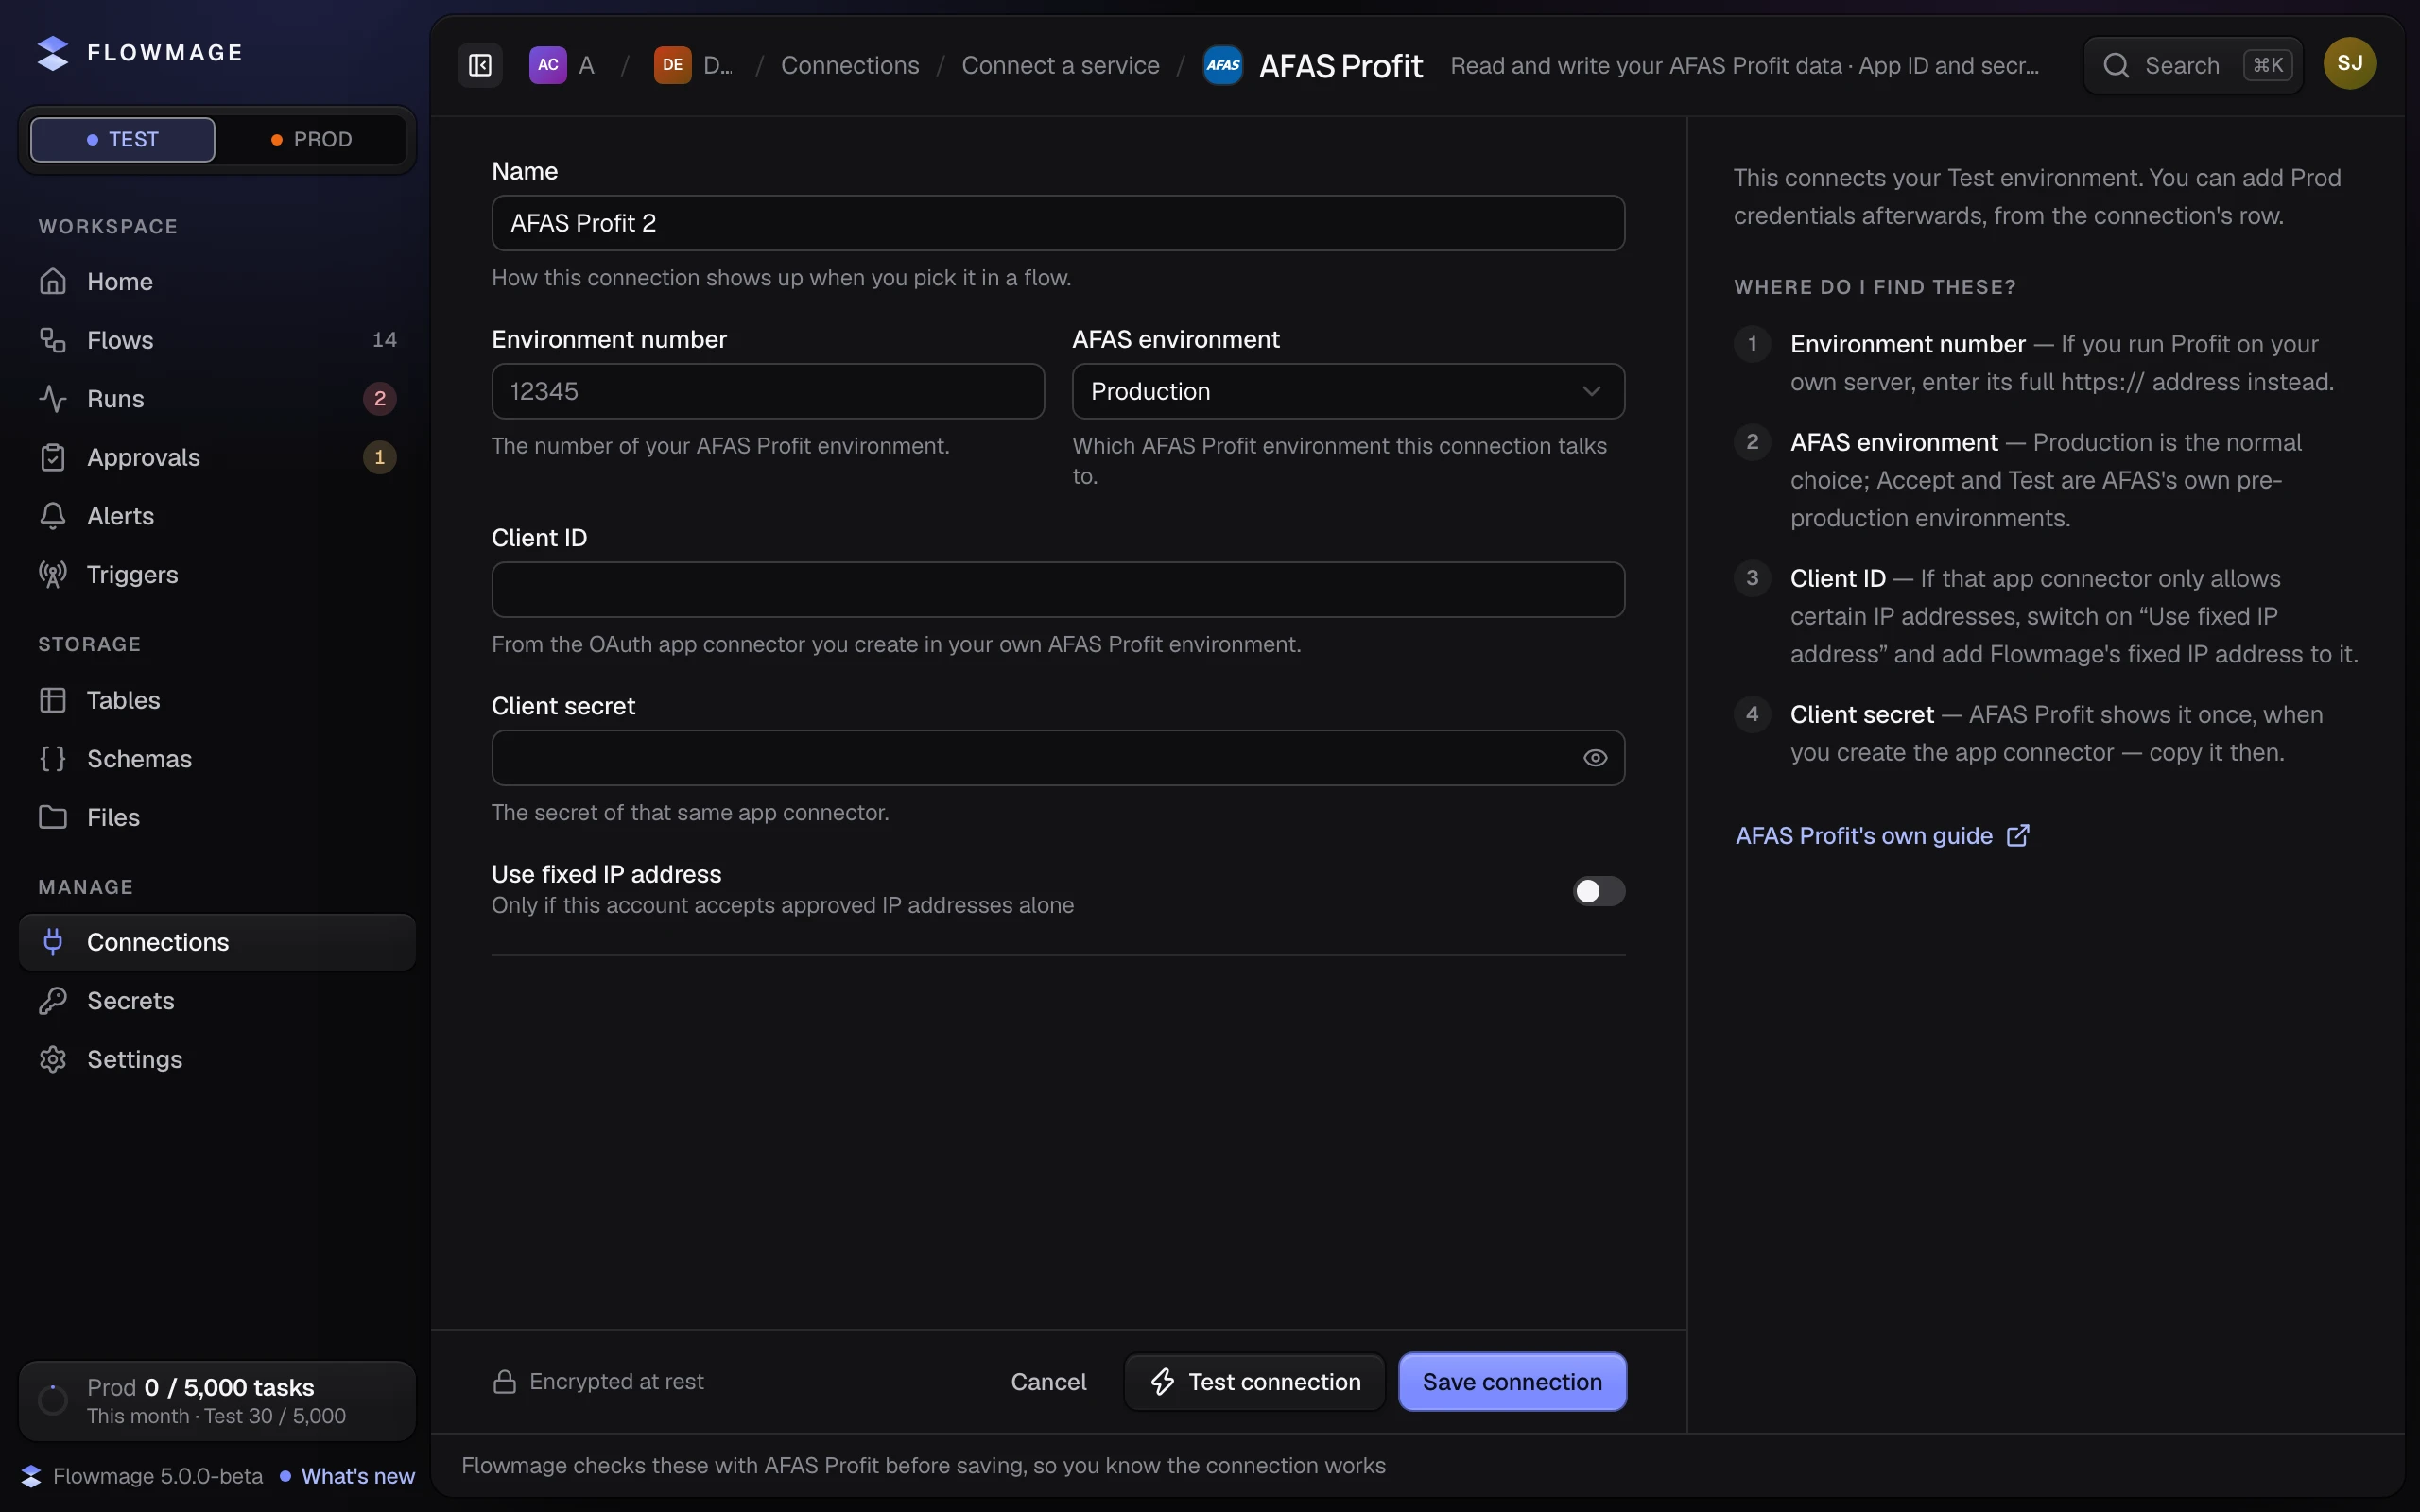The image size is (2420, 1512).
Task: Select Connections in the sidebar menu
Action: point(217,942)
